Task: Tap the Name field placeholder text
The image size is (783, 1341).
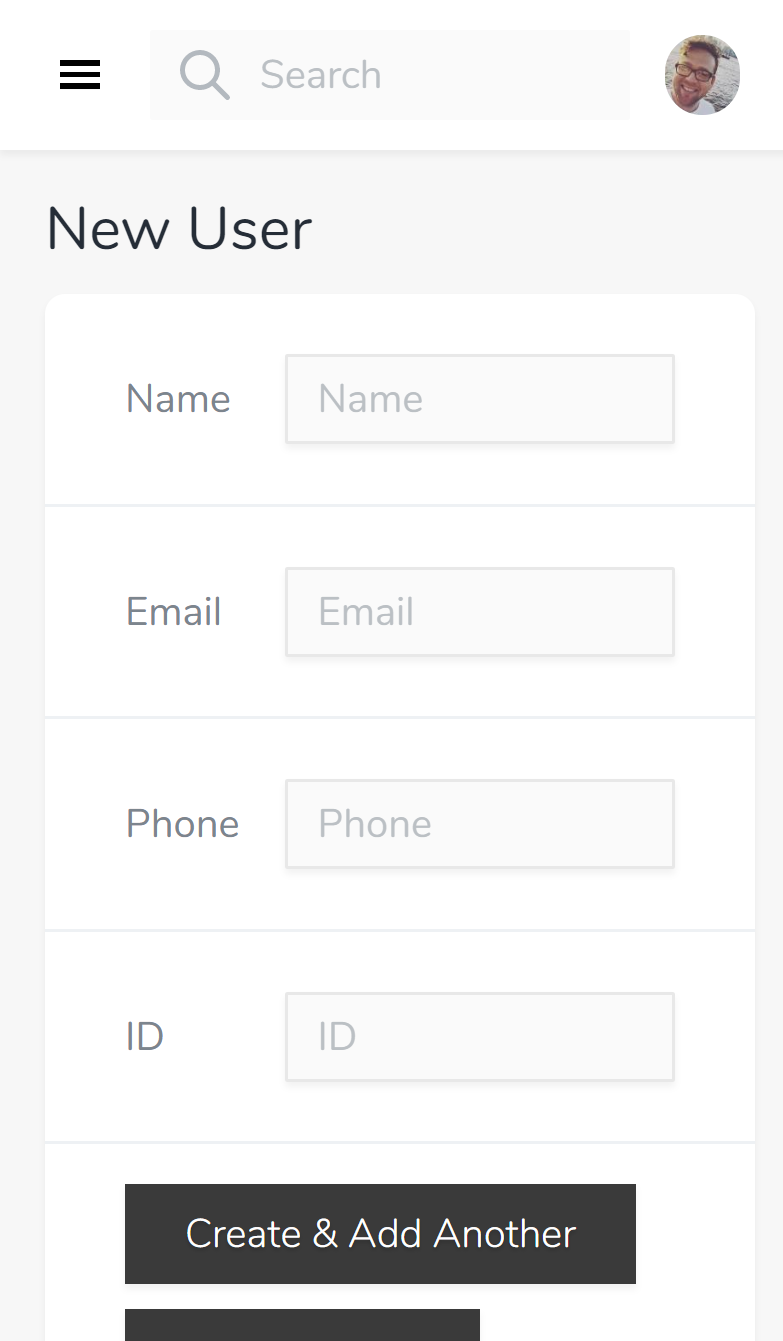Action: tap(370, 398)
